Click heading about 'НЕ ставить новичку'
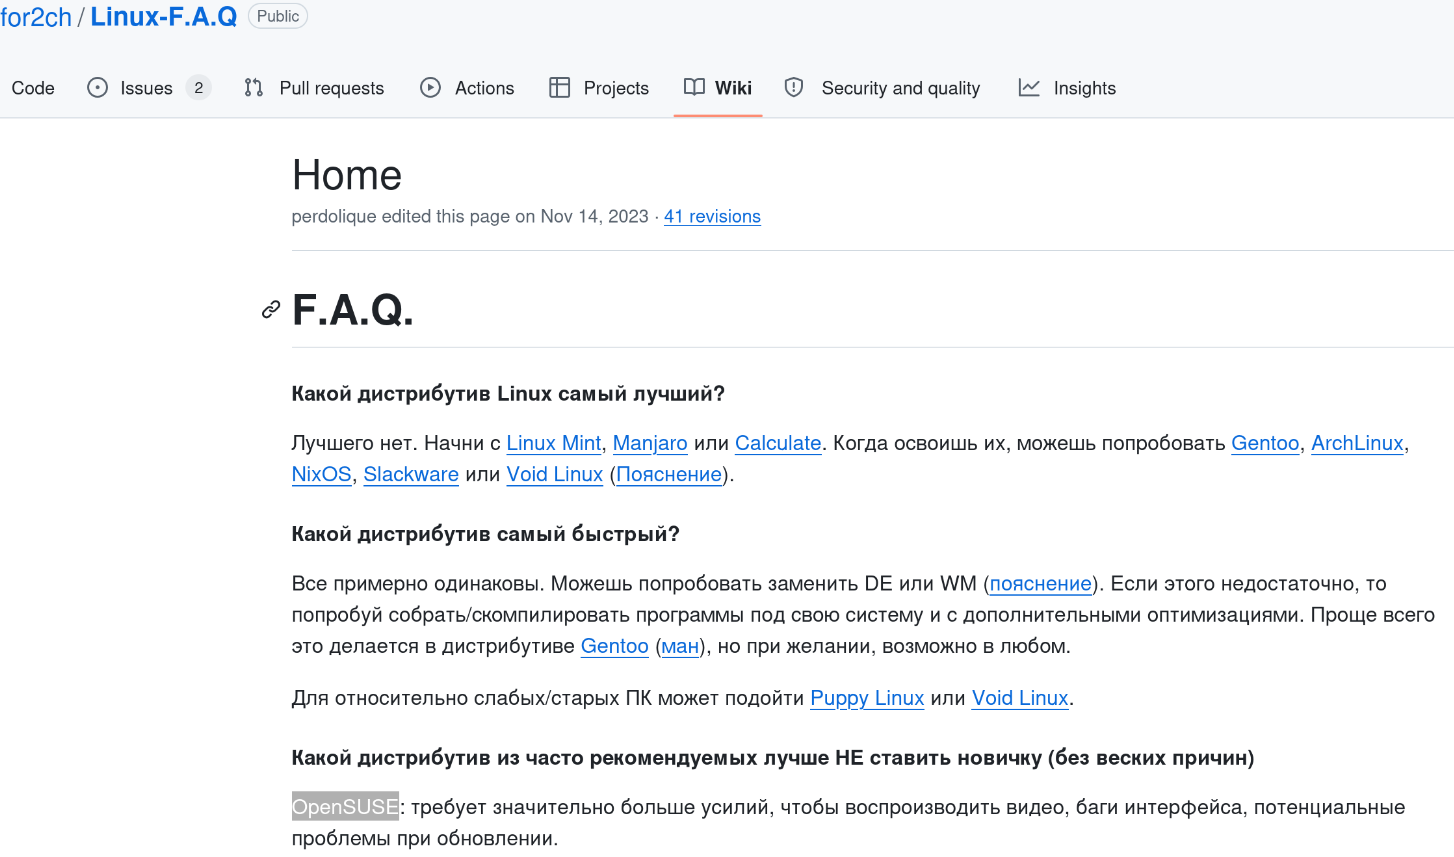1454x857 pixels. click(773, 758)
